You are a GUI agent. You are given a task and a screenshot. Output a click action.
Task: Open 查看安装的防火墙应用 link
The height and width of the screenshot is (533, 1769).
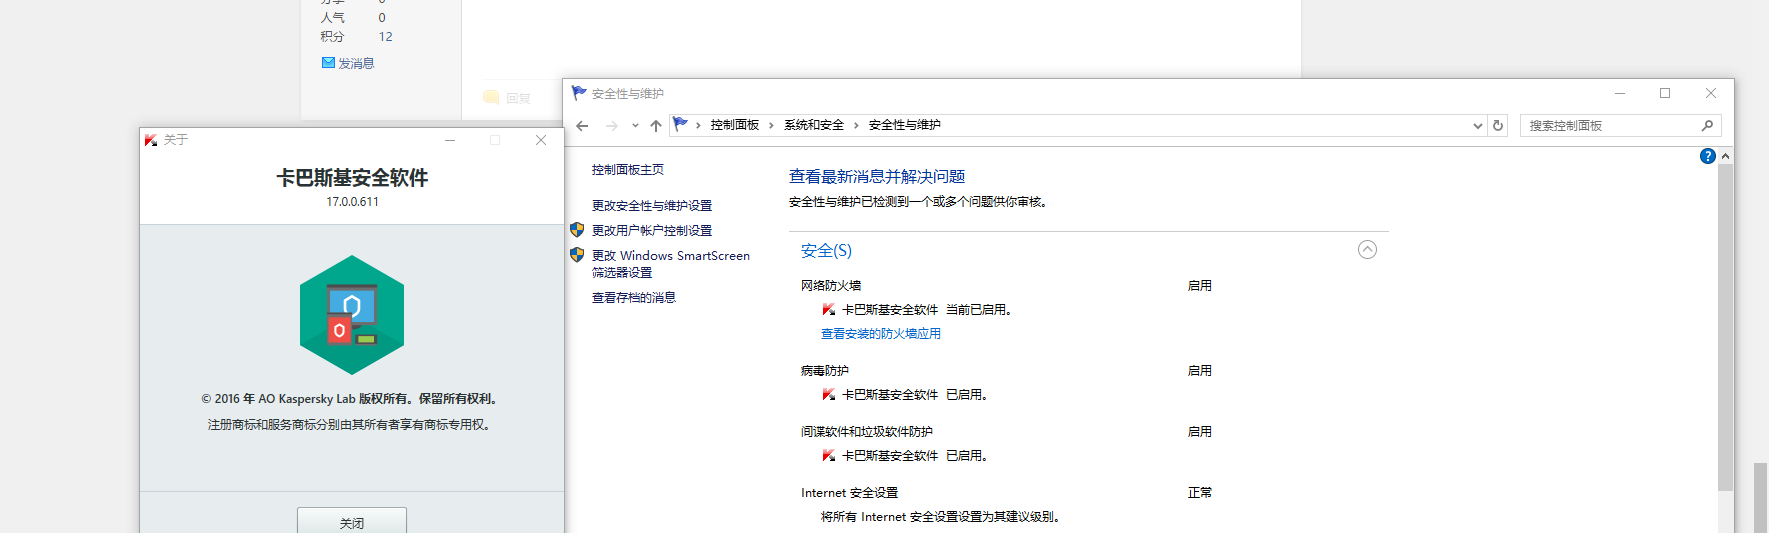coord(881,334)
